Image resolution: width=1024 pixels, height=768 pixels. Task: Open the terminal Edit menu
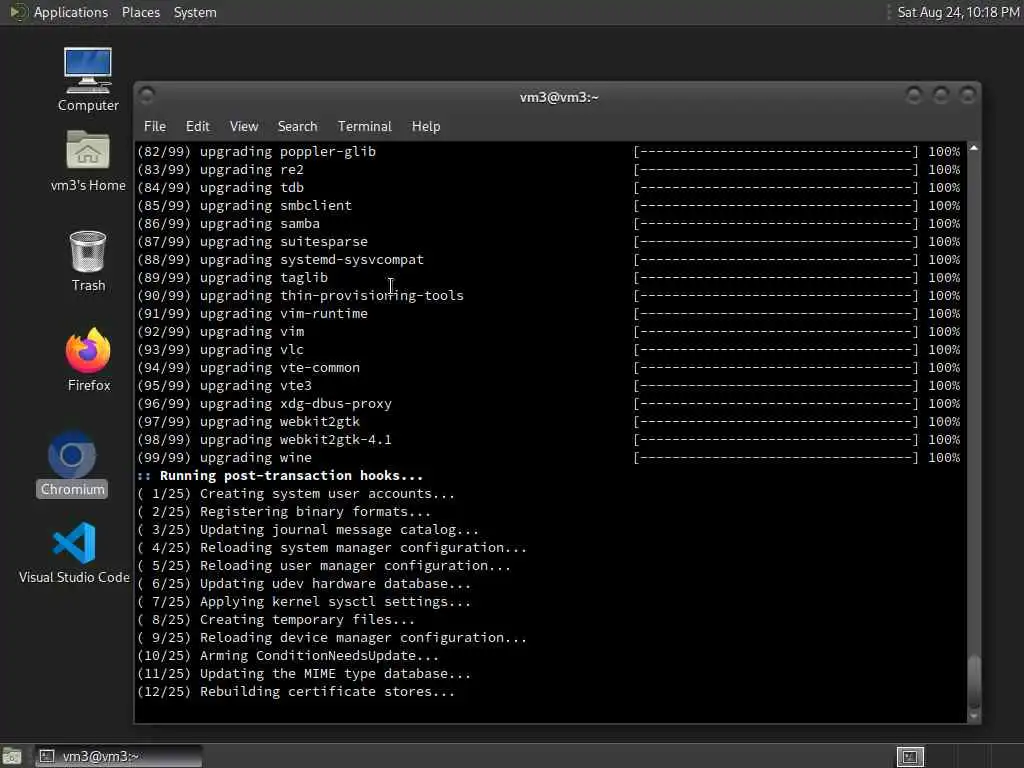pos(197,126)
